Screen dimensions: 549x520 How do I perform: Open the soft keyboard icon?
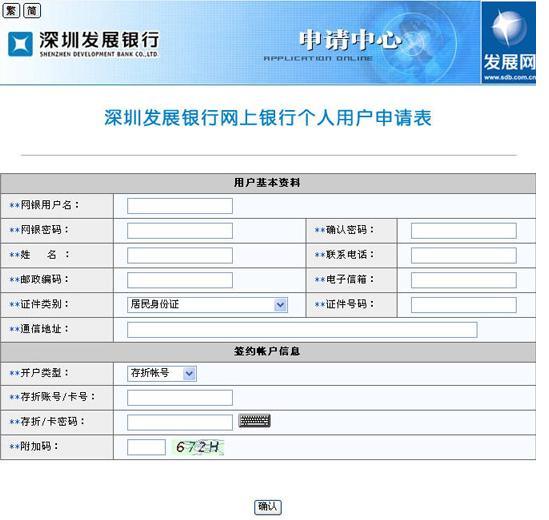[x=255, y=420]
